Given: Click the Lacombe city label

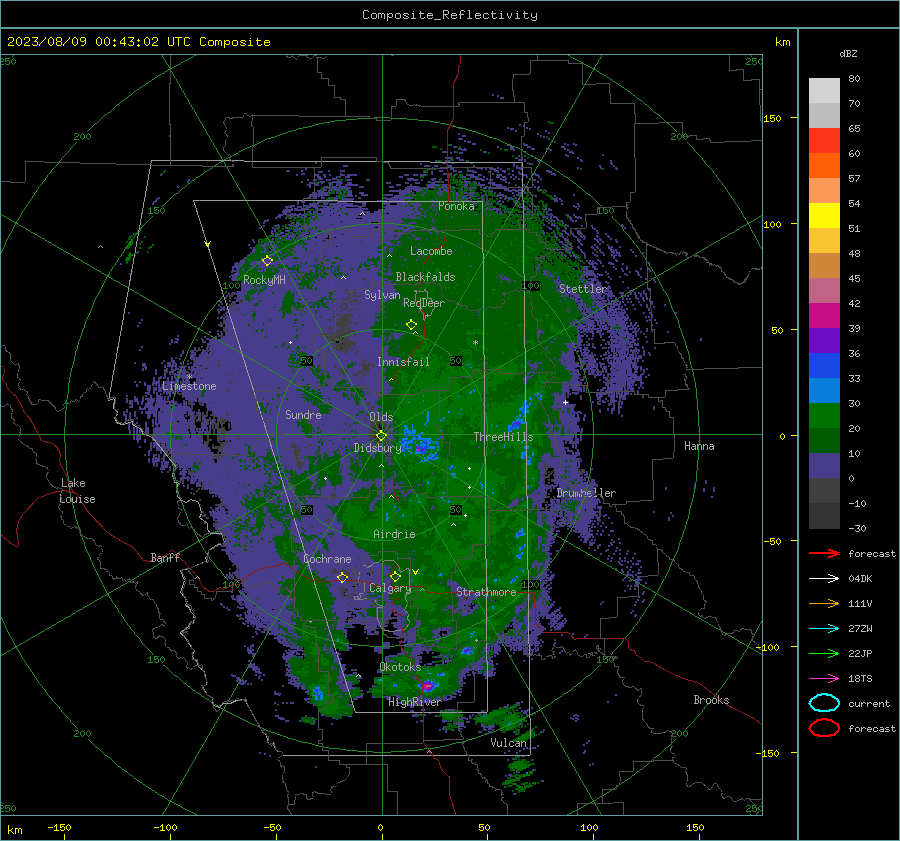Looking at the screenshot, I should point(431,251).
